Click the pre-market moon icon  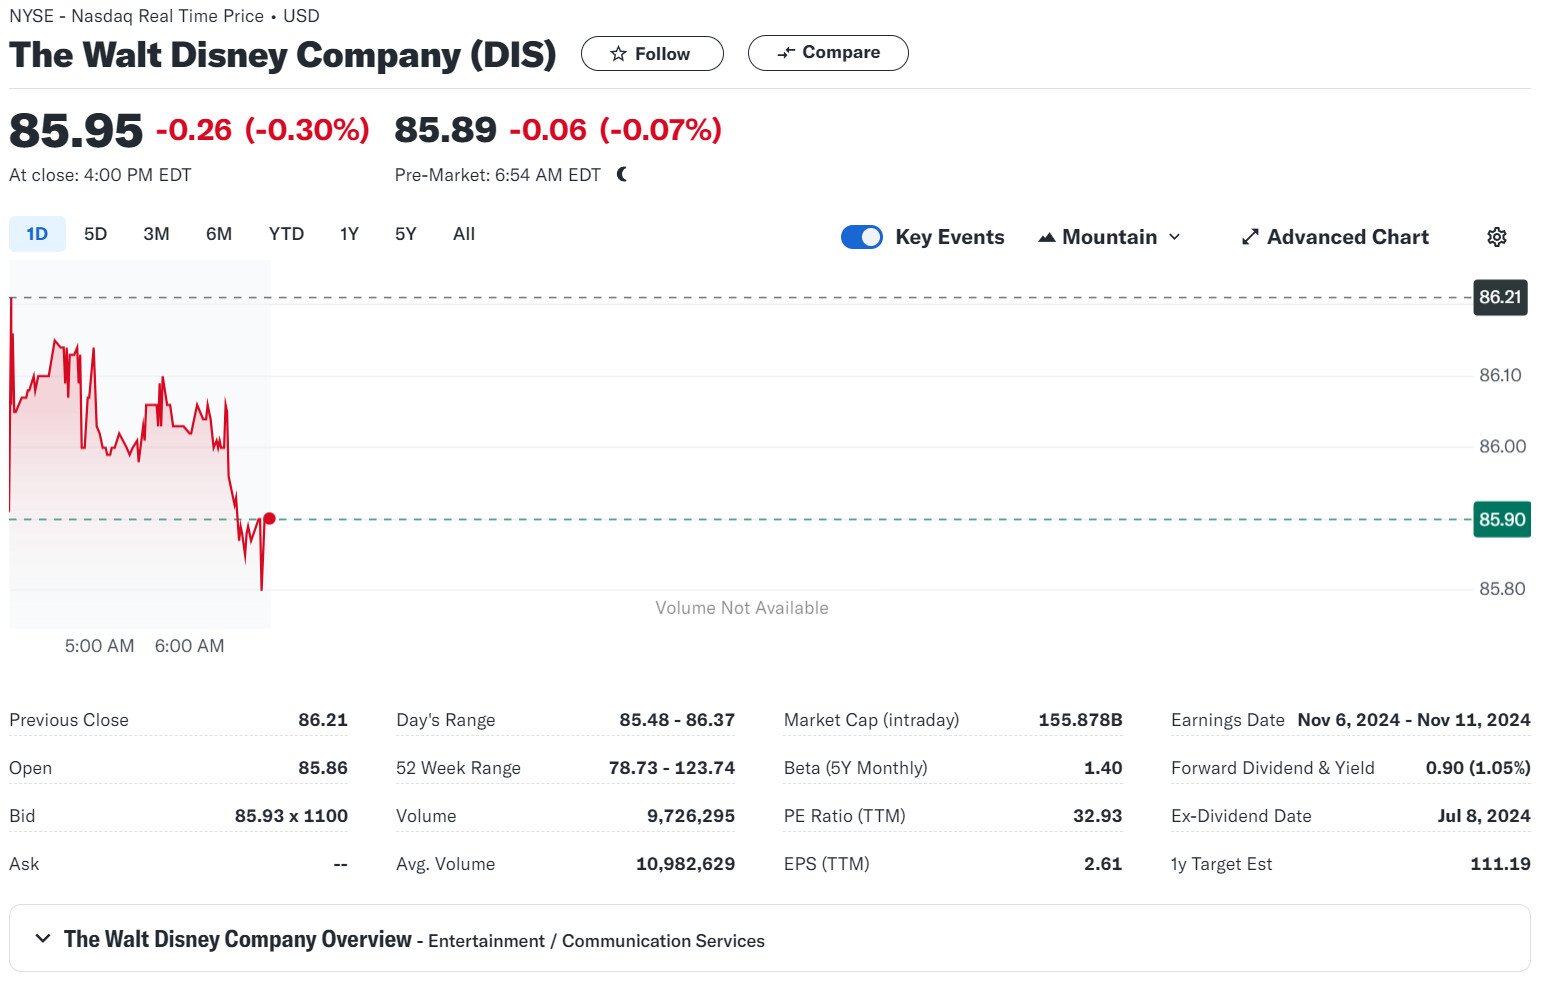pyautogui.click(x=622, y=175)
